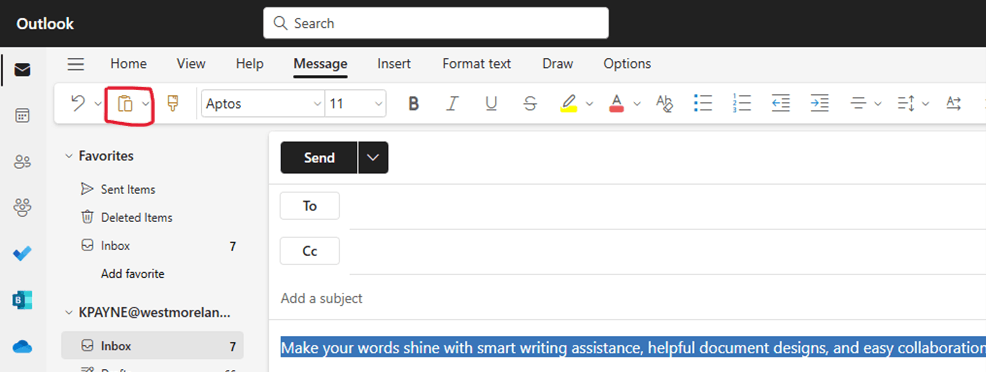Switch to the Insert tab
The height and width of the screenshot is (372, 986).
[394, 63]
